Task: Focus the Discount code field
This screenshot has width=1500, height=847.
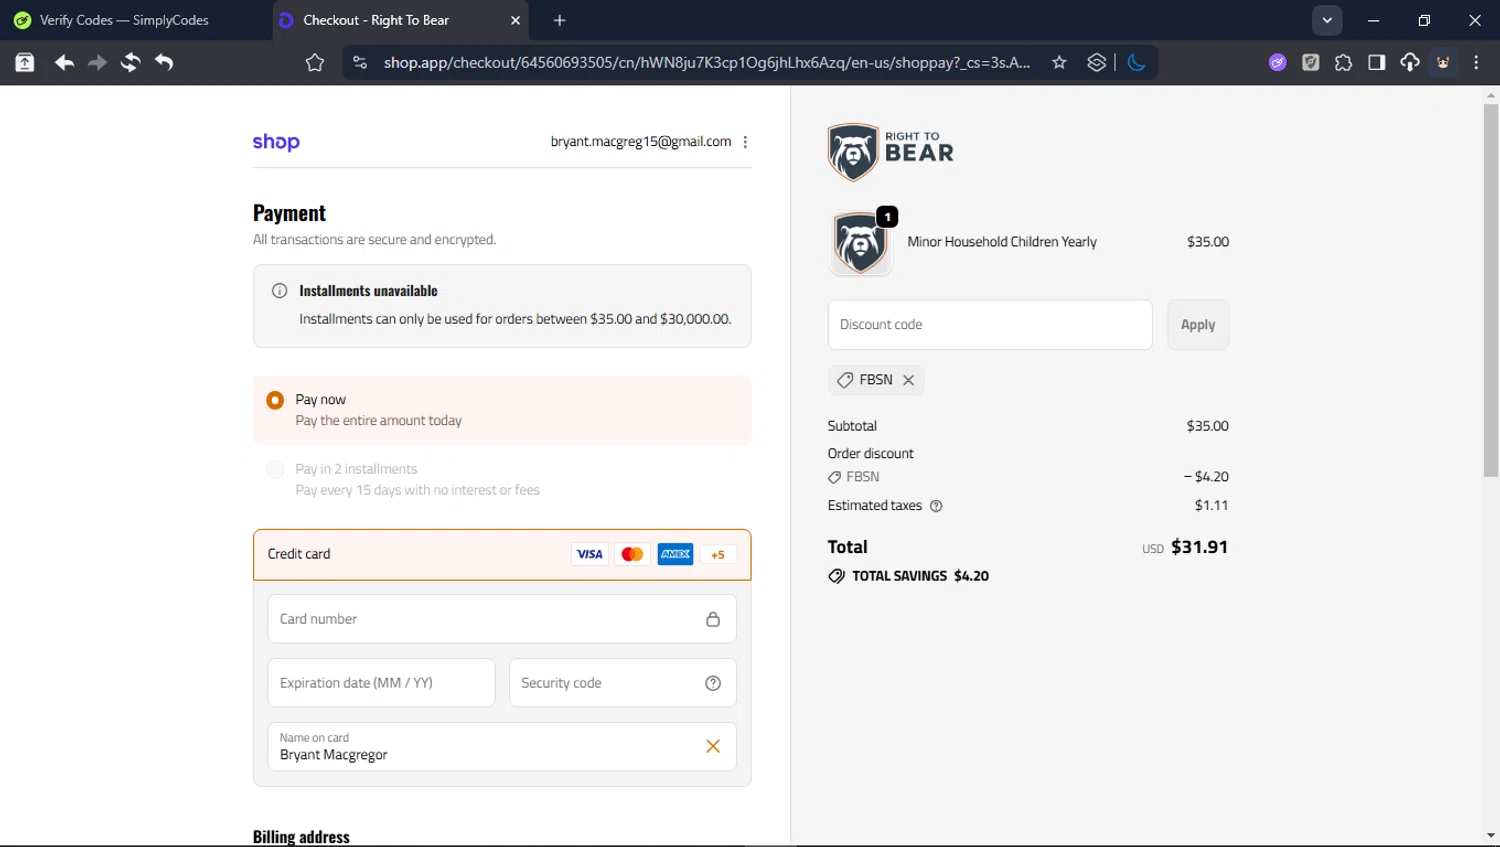Action: (x=990, y=325)
